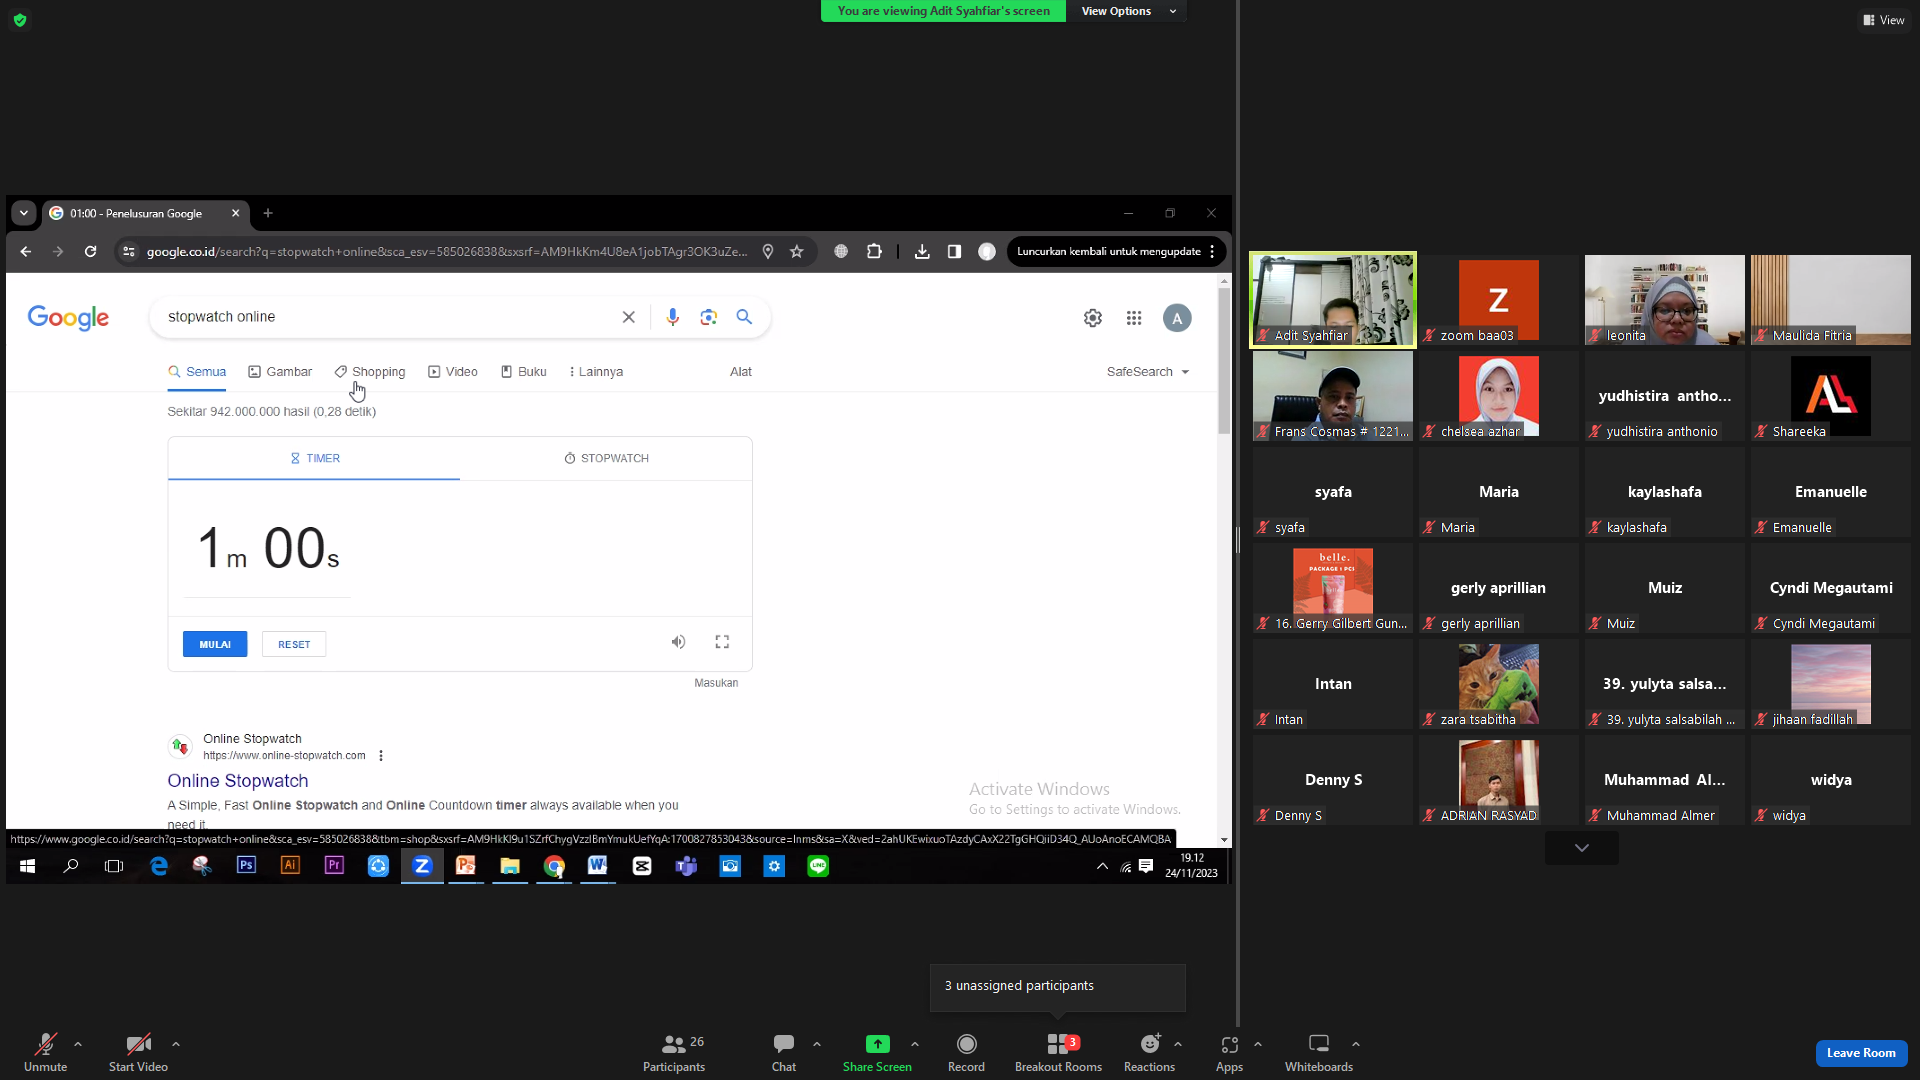The image size is (1920, 1080).
Task: Start recording with Record button
Action: pos(966,1053)
